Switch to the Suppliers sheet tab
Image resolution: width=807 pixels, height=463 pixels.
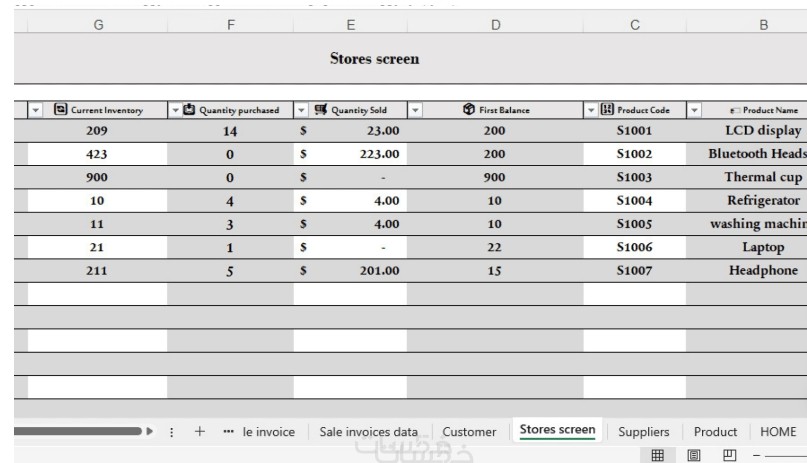(643, 432)
